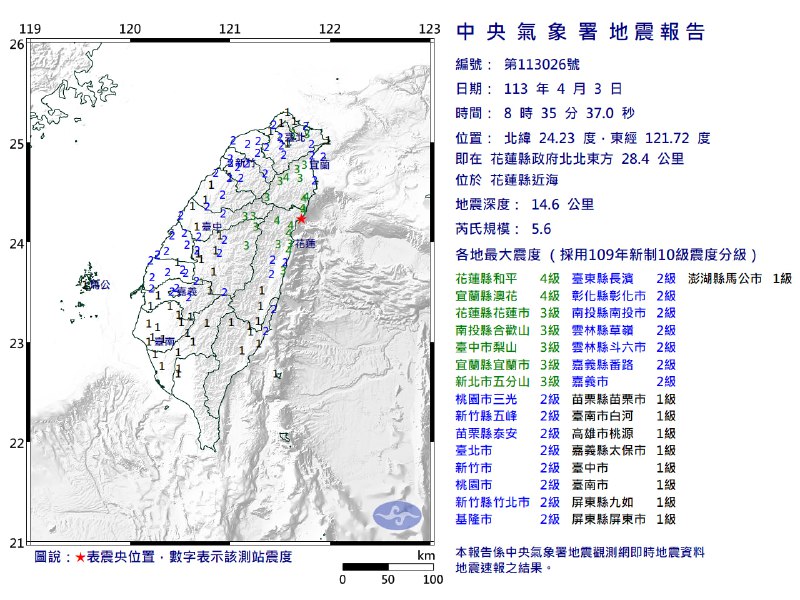
Task: Click the red epicenter star on map
Action: pos(302,219)
